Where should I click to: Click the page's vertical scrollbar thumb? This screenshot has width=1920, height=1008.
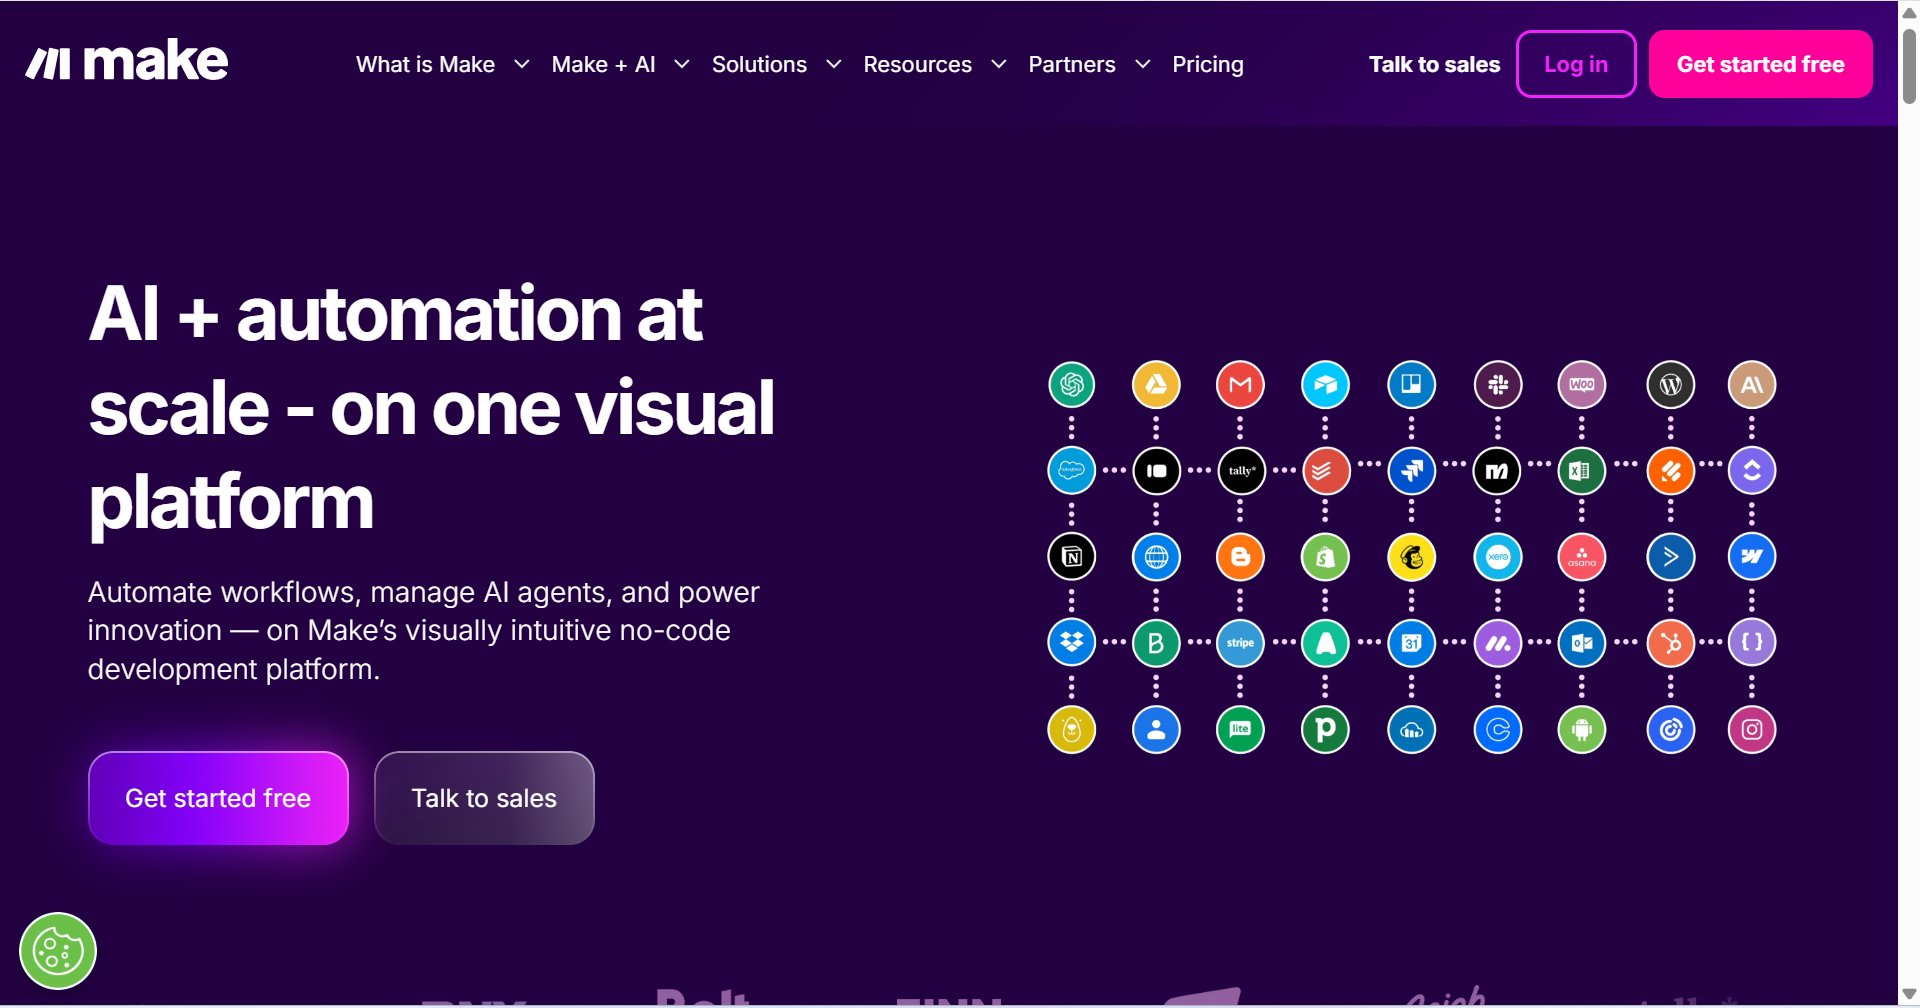pyautogui.click(x=1909, y=66)
